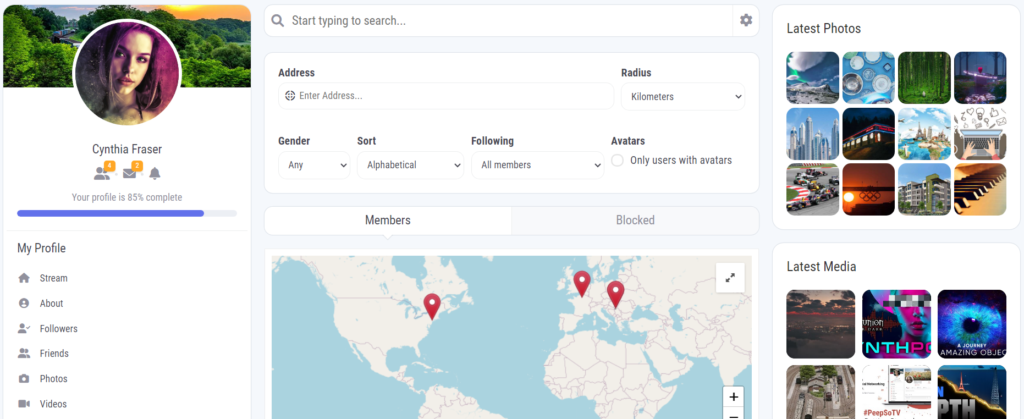Open the Radius Kilometers dropdown
The image size is (1024, 419).
click(683, 97)
